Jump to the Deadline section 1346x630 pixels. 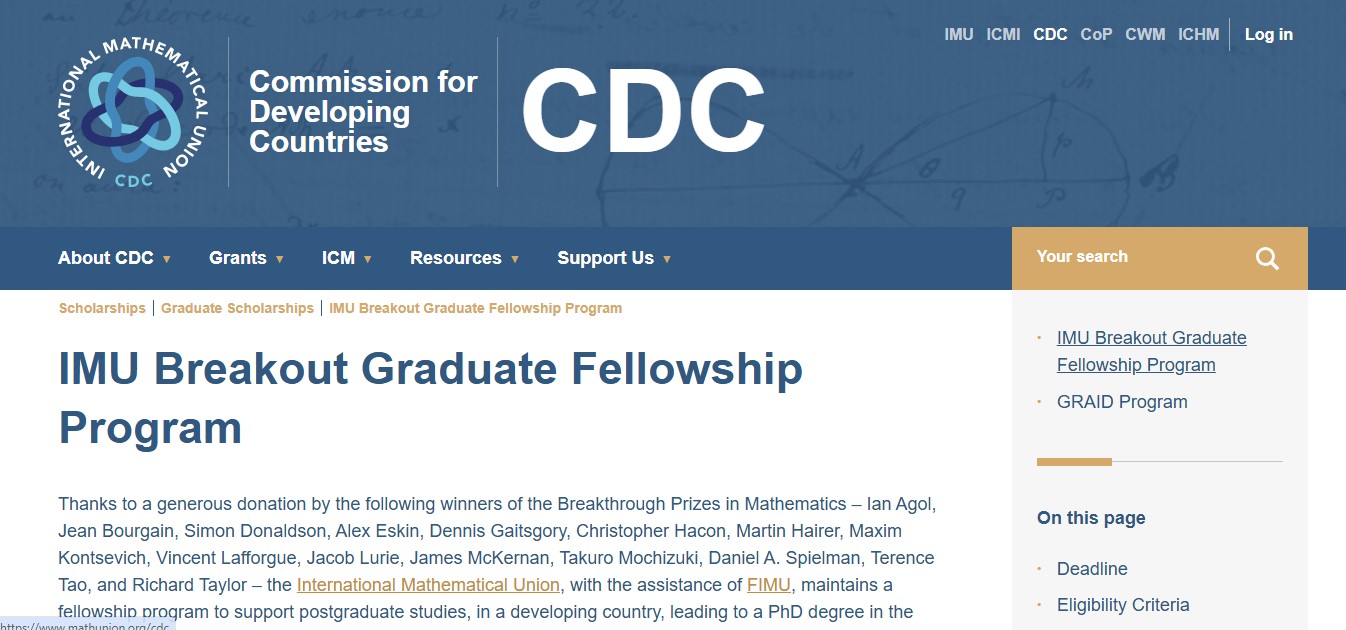click(1092, 569)
